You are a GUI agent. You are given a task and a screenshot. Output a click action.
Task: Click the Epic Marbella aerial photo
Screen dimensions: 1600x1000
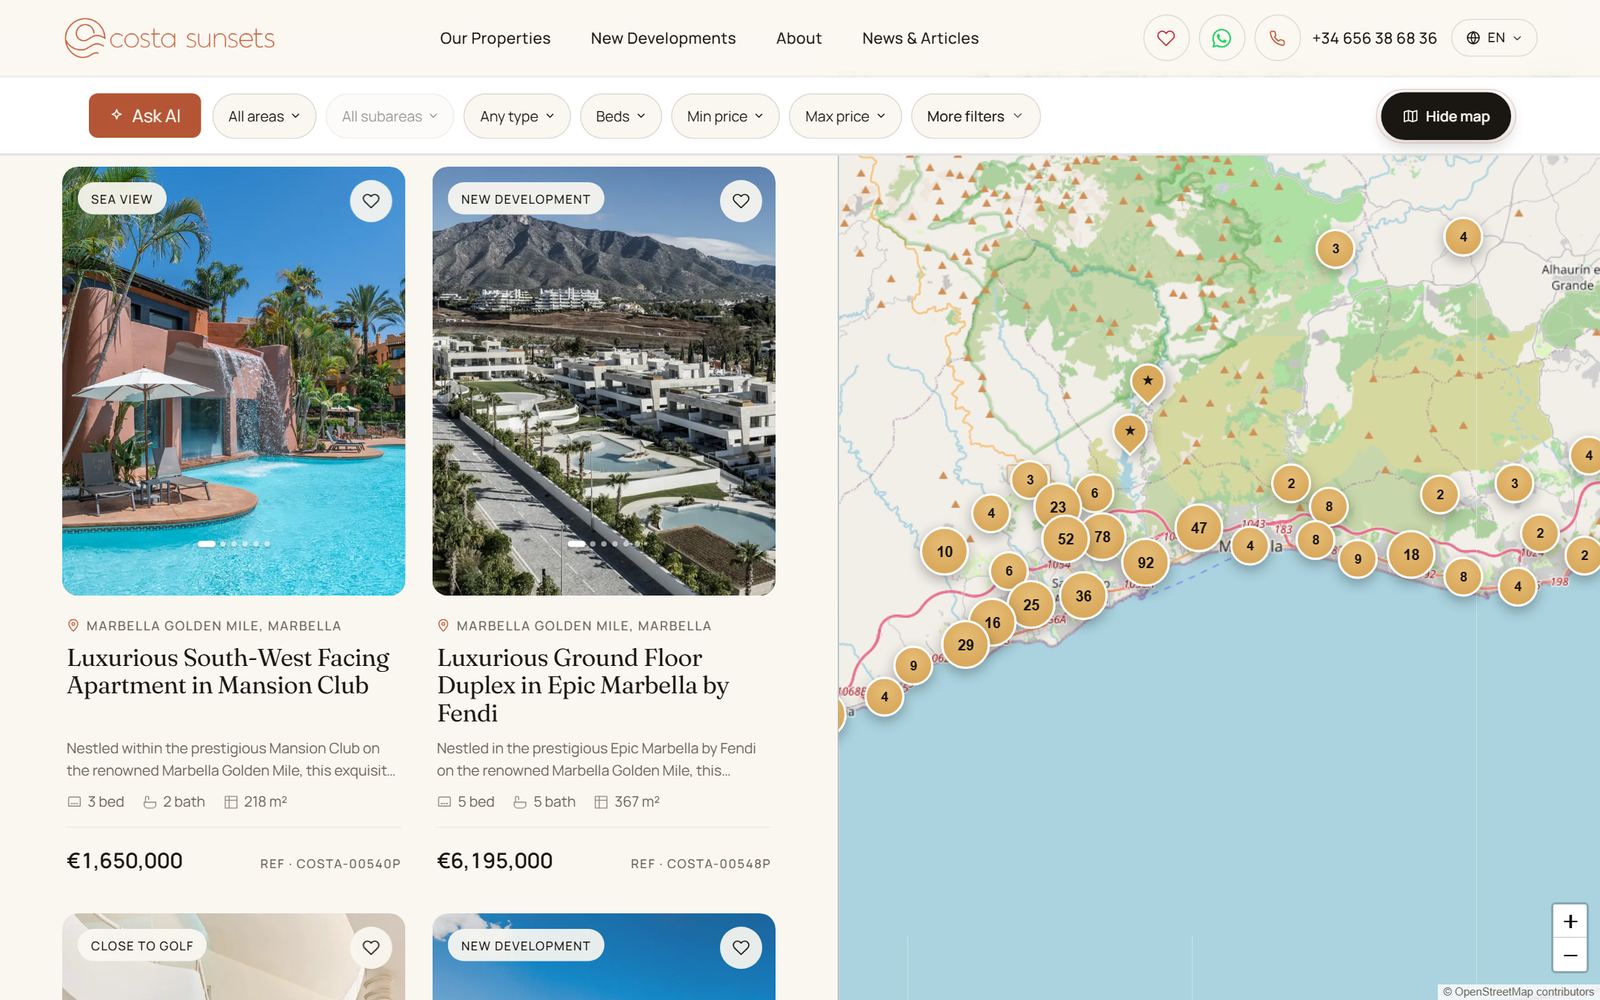[x=604, y=381]
